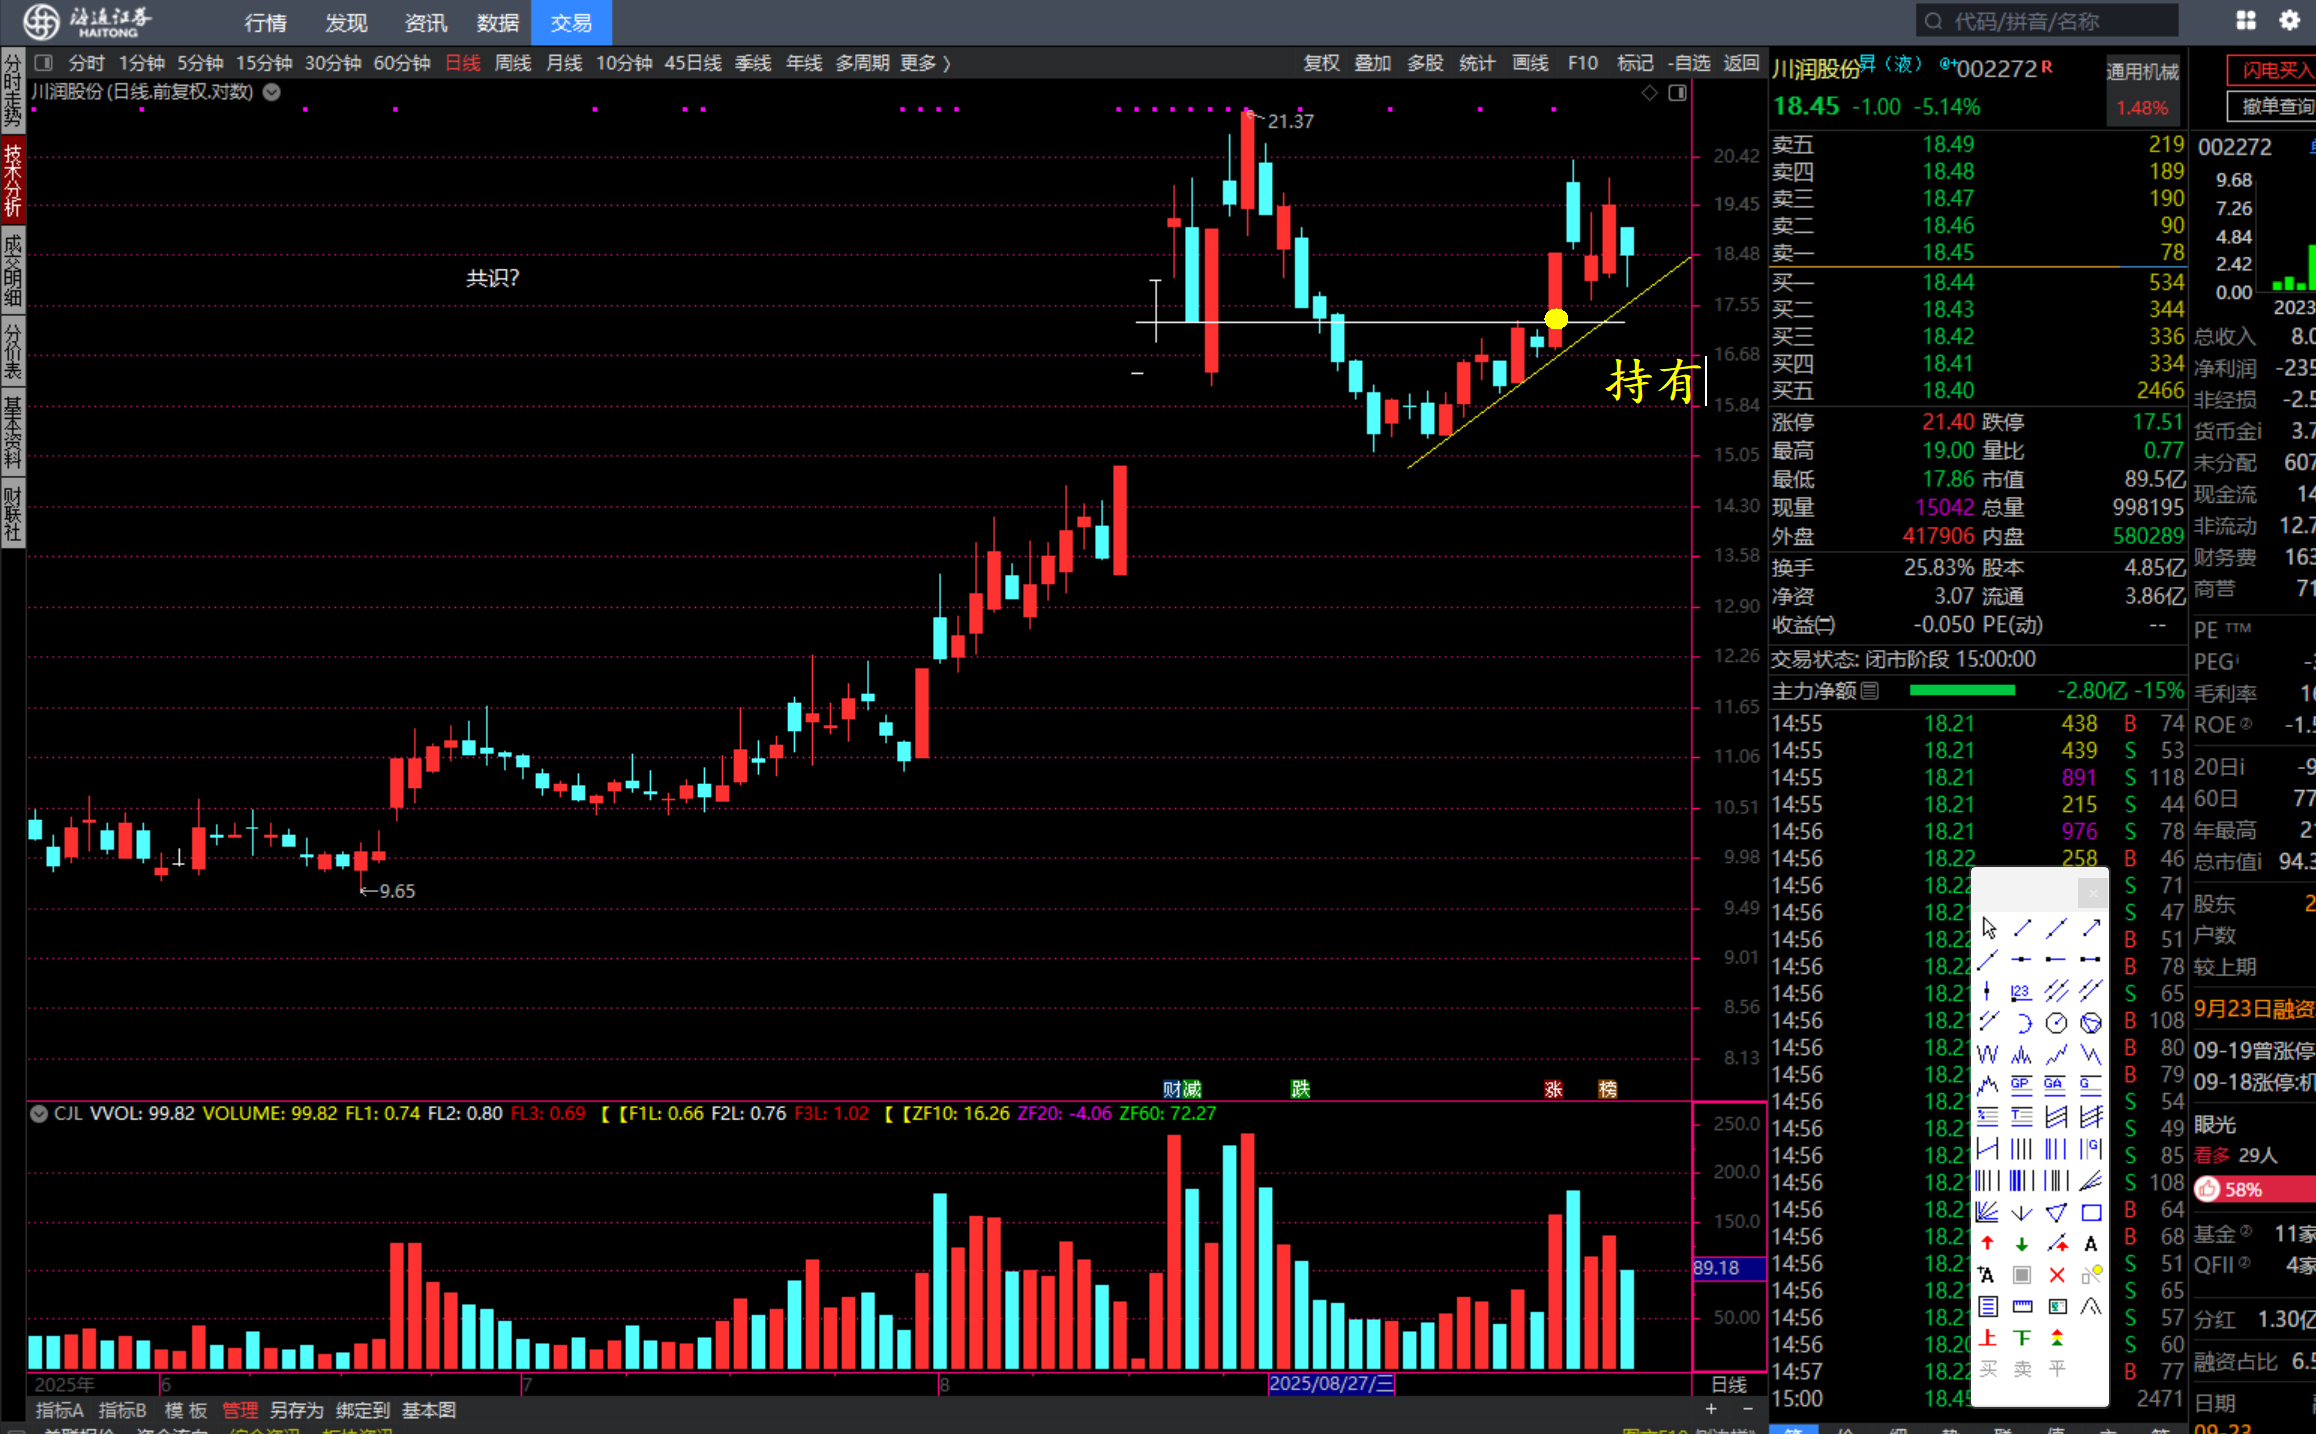The height and width of the screenshot is (1434, 2316).
Task: Focus the 代码/拼音/名称 search field
Action: (x=2047, y=21)
